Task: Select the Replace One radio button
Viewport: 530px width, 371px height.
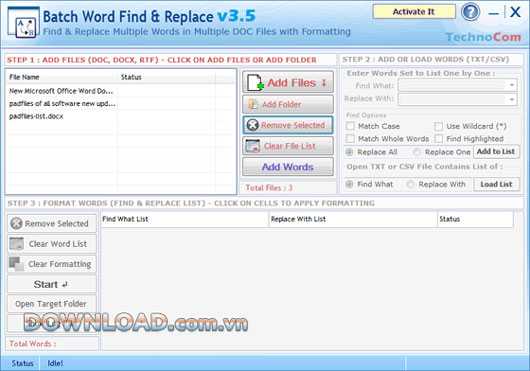Action: pos(417,152)
